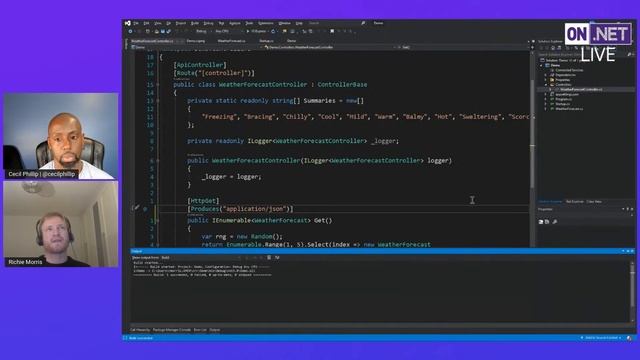Open the Edit menu
Image resolution: width=640 pixels, height=360 pixels.
click(146, 23)
